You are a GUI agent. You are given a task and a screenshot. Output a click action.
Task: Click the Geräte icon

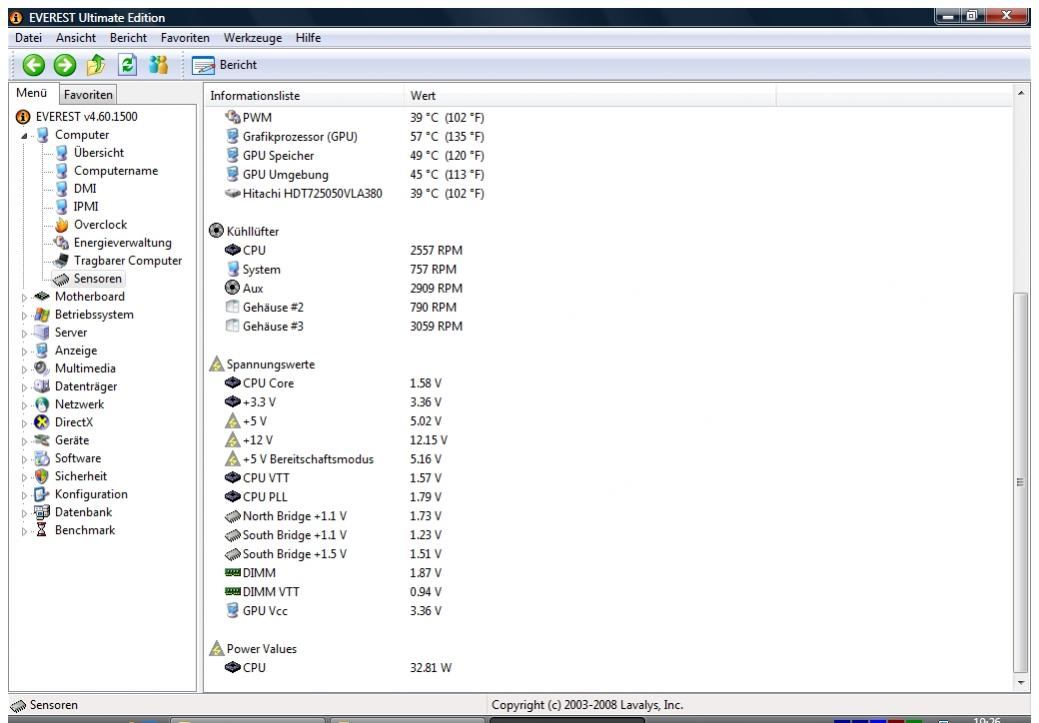(42, 440)
